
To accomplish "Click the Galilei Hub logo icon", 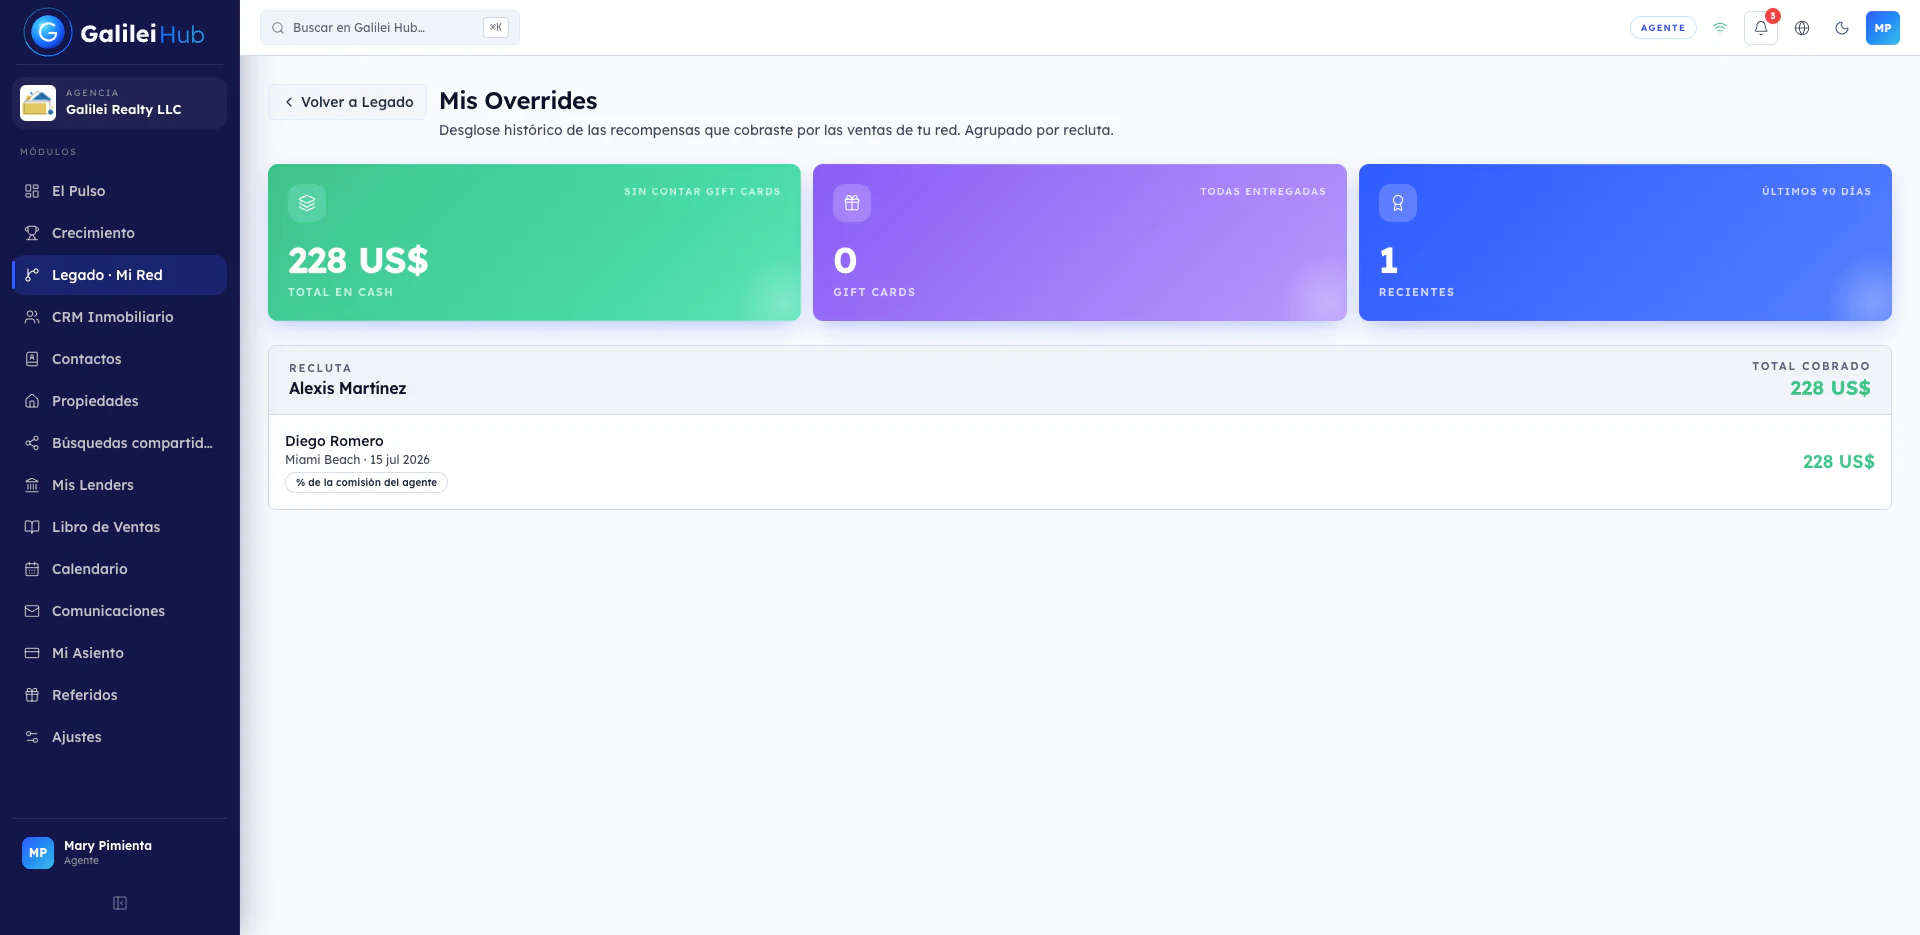I will tap(48, 32).
